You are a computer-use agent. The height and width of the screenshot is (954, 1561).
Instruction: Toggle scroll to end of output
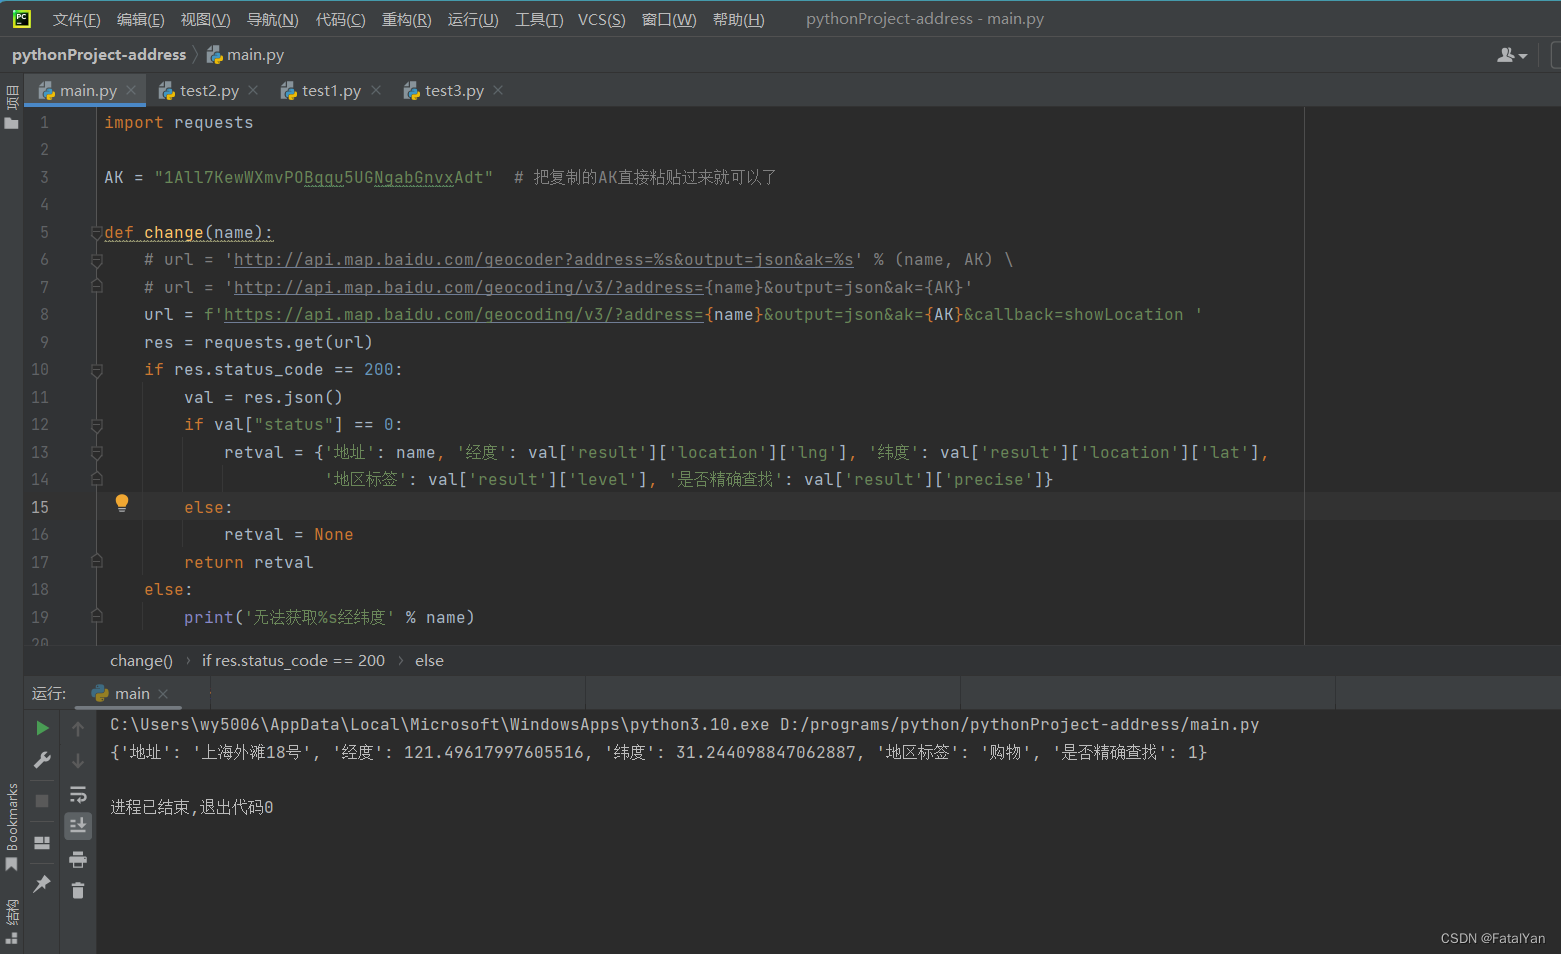pos(78,826)
